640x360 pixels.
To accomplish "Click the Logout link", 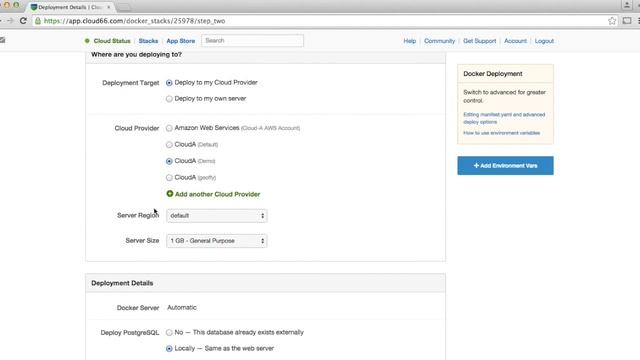I will coord(544,41).
